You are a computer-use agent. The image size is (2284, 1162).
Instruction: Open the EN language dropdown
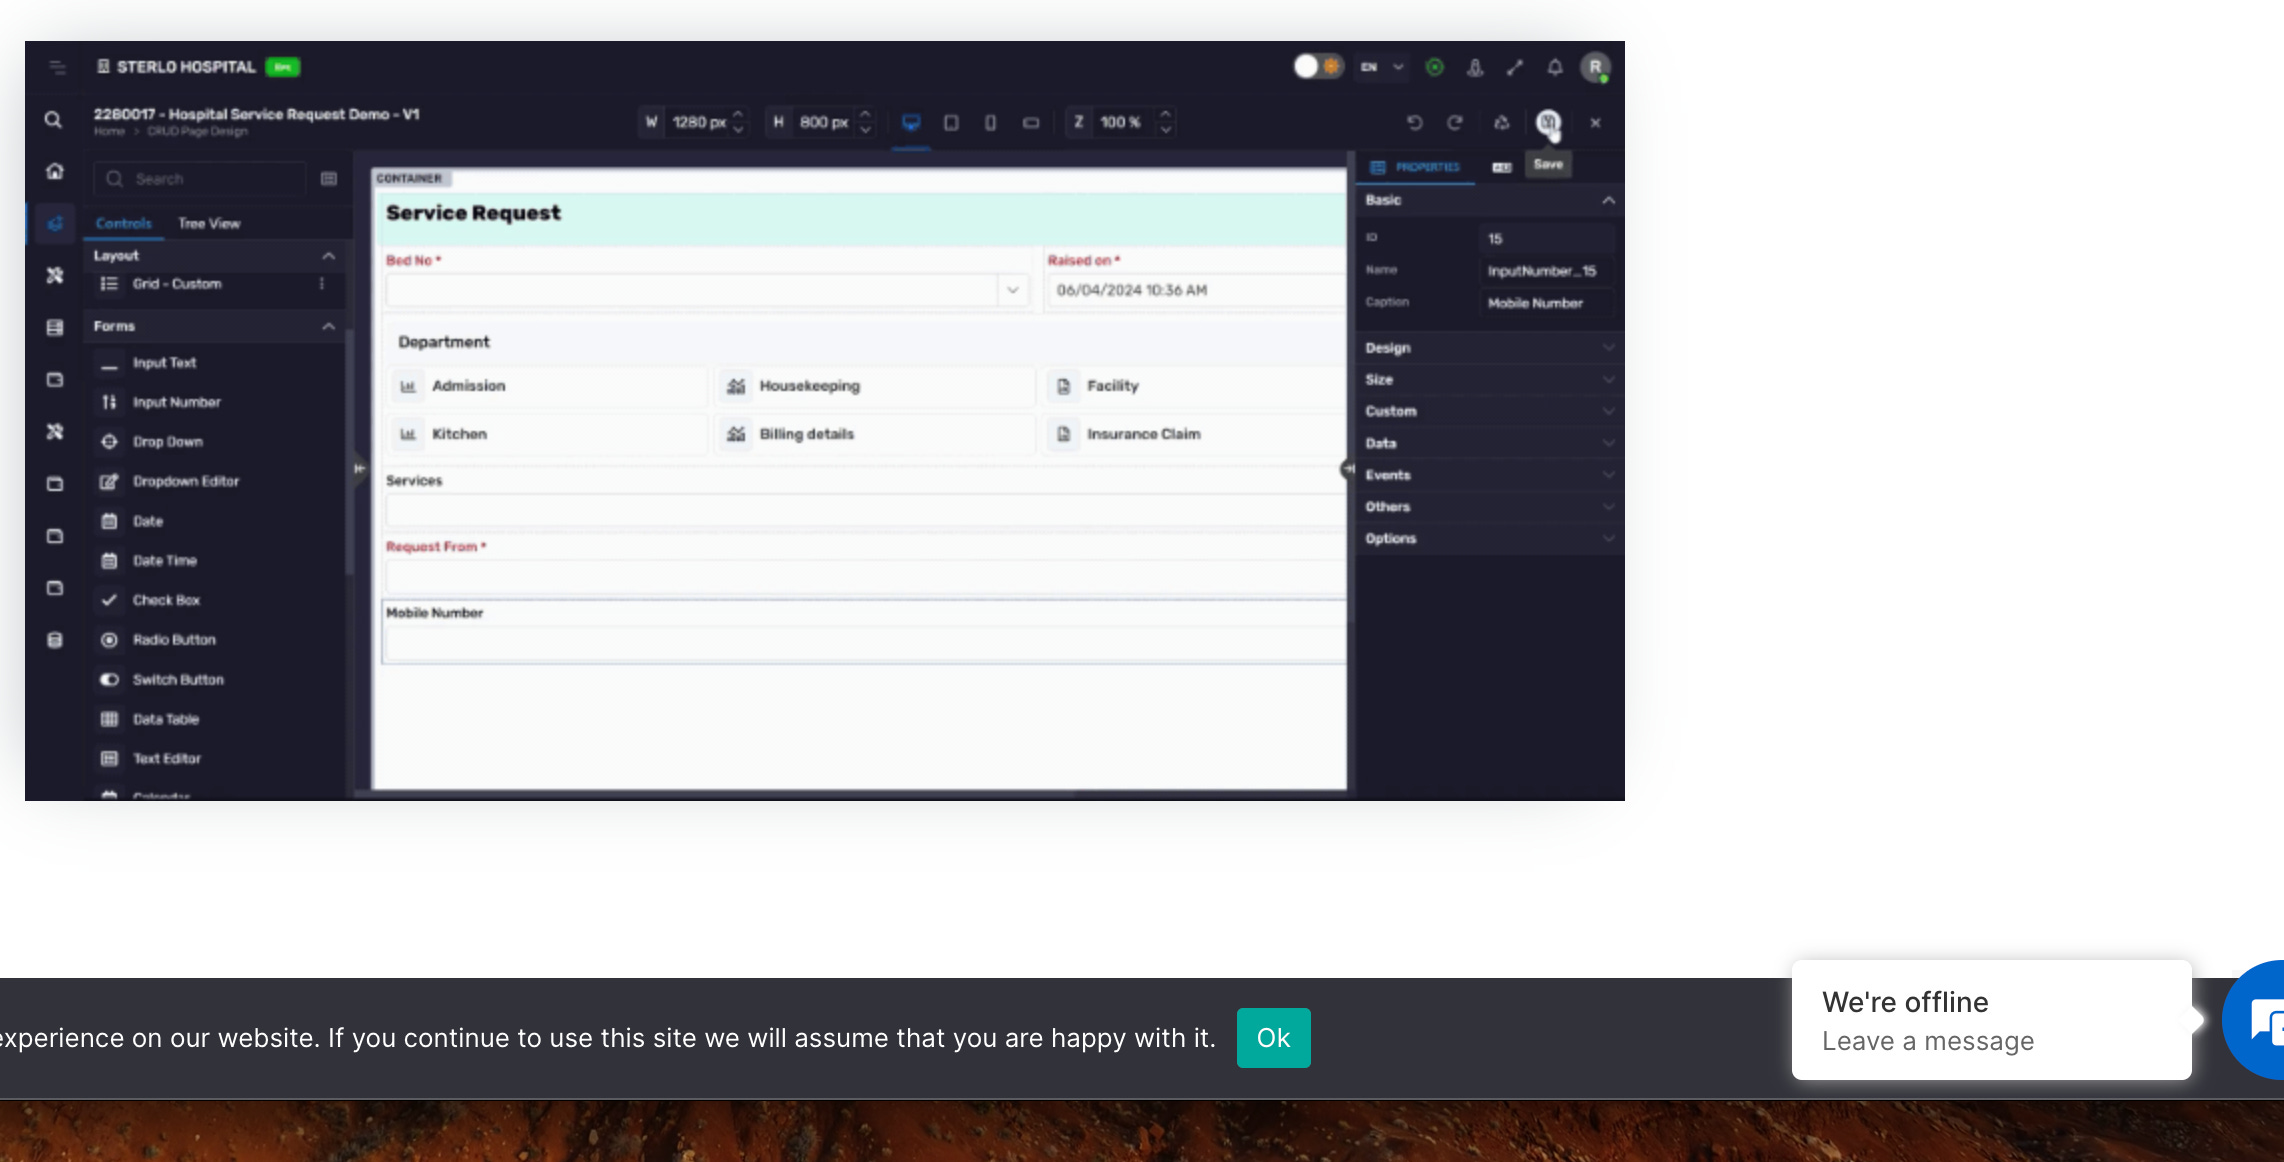tap(1382, 67)
